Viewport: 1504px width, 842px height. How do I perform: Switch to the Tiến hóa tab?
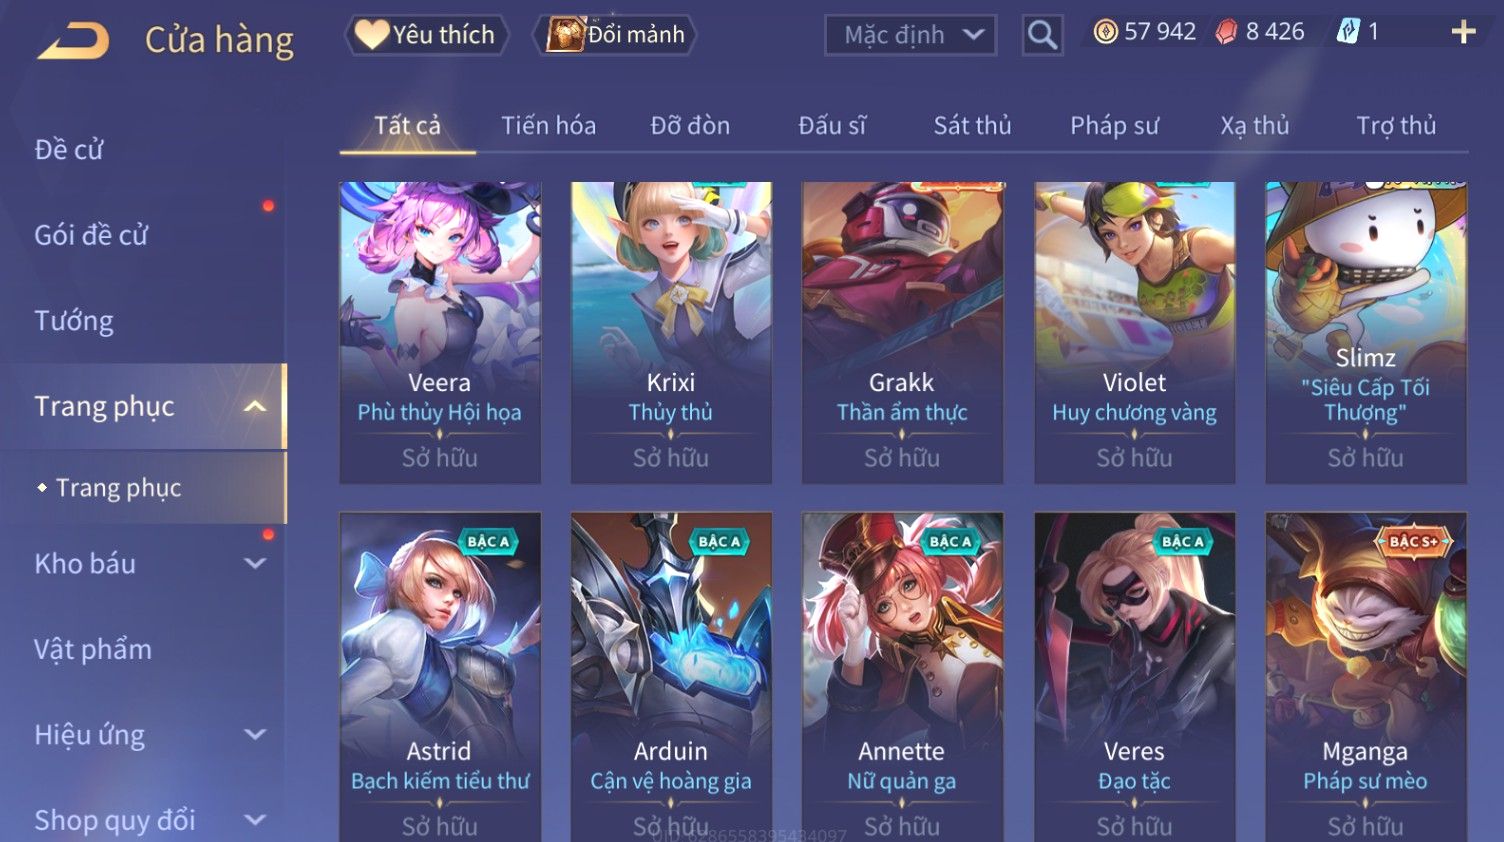coord(548,125)
